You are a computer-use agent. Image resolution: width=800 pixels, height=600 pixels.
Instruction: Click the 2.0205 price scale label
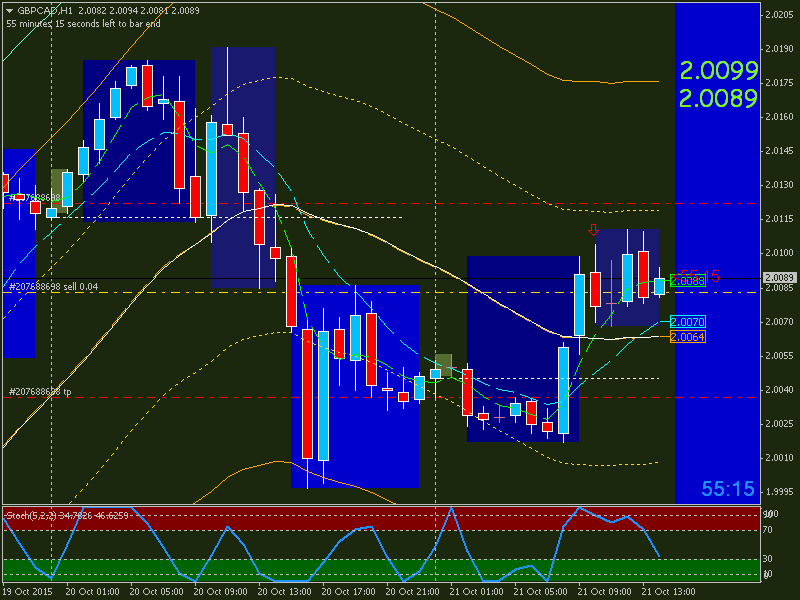779,15
